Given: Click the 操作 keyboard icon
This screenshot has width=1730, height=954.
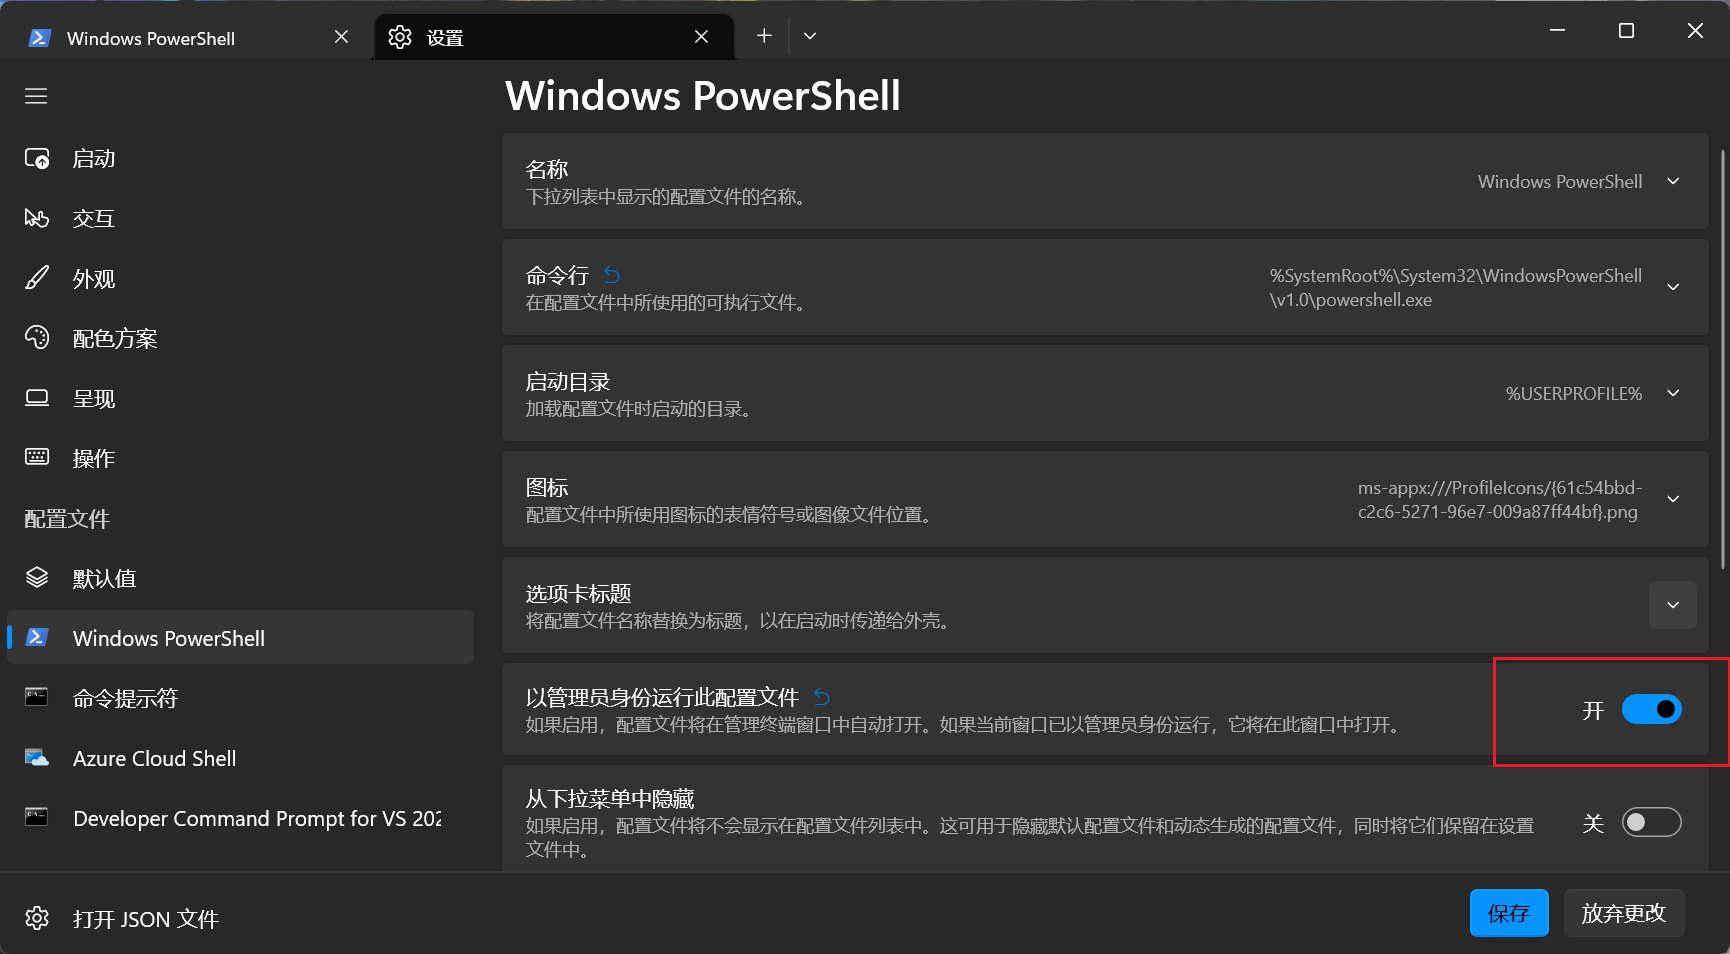Looking at the screenshot, I should [x=37, y=458].
